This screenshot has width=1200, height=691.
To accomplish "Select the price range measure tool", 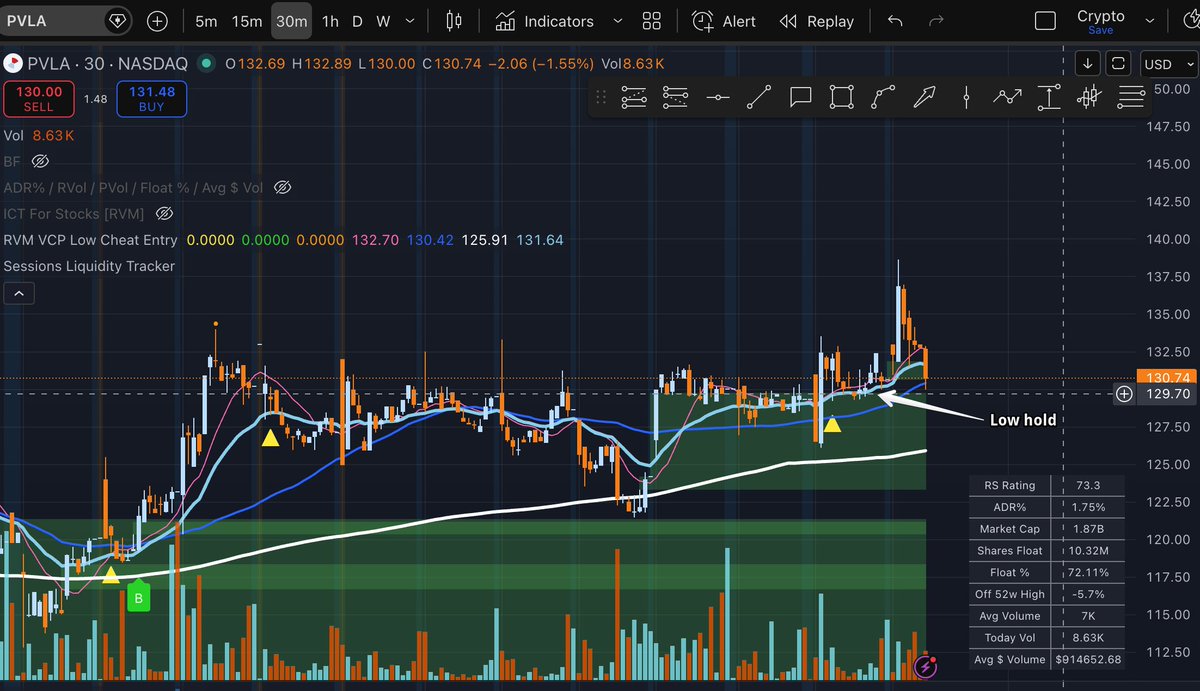I will pos(1049,97).
